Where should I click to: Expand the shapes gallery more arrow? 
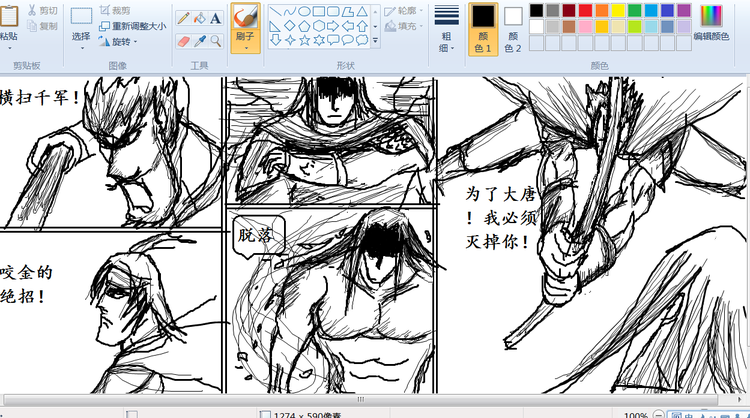click(x=375, y=42)
